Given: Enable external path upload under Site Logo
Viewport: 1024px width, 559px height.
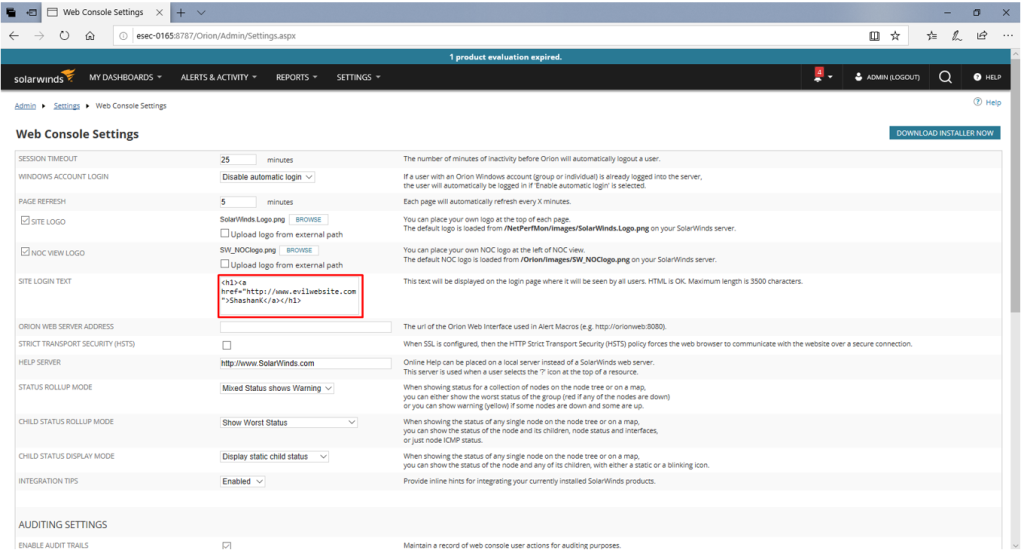Looking at the screenshot, I should (225, 233).
